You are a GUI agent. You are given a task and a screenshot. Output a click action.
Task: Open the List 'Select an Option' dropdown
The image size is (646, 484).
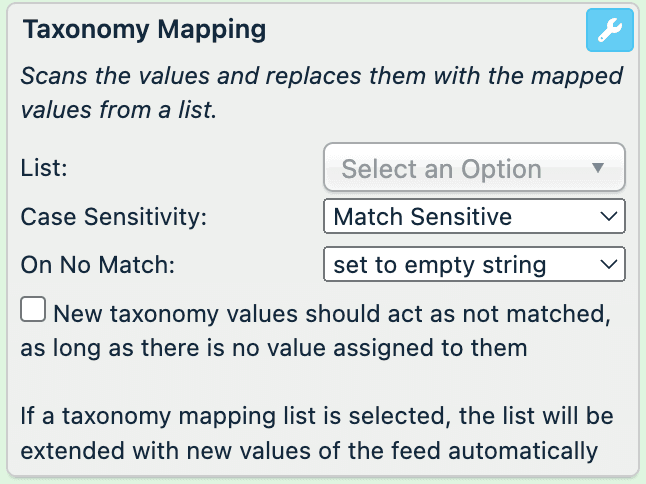point(474,168)
